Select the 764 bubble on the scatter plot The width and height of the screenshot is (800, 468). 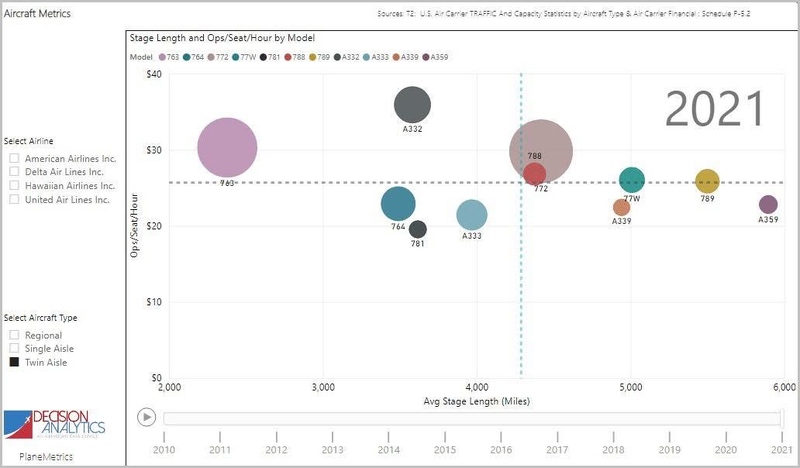pyautogui.click(x=398, y=204)
